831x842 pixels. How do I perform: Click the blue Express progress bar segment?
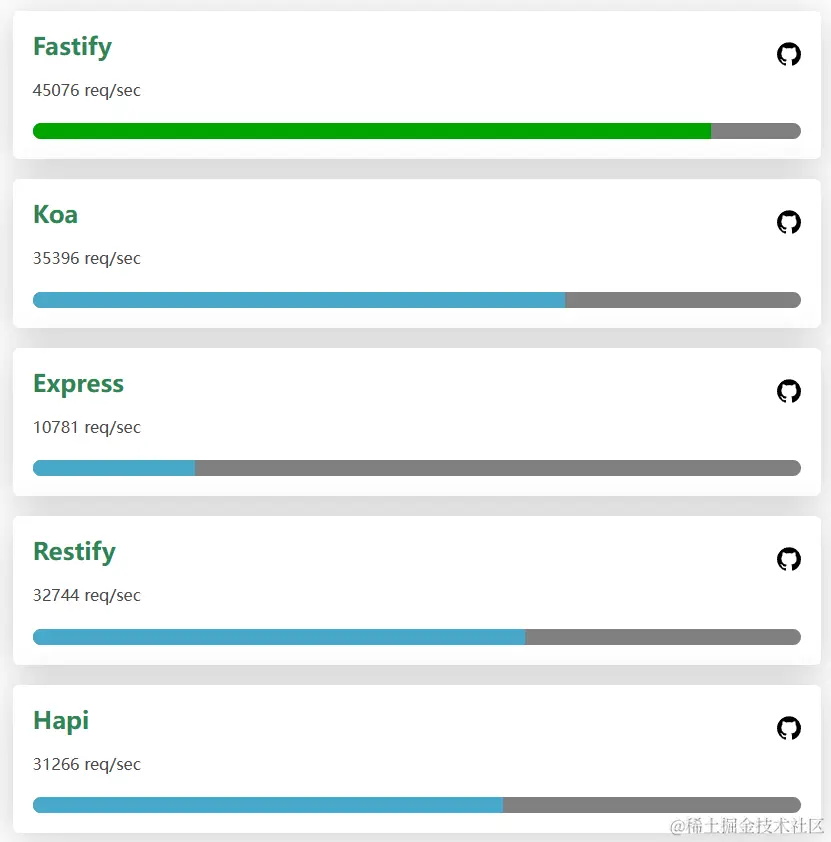point(114,468)
